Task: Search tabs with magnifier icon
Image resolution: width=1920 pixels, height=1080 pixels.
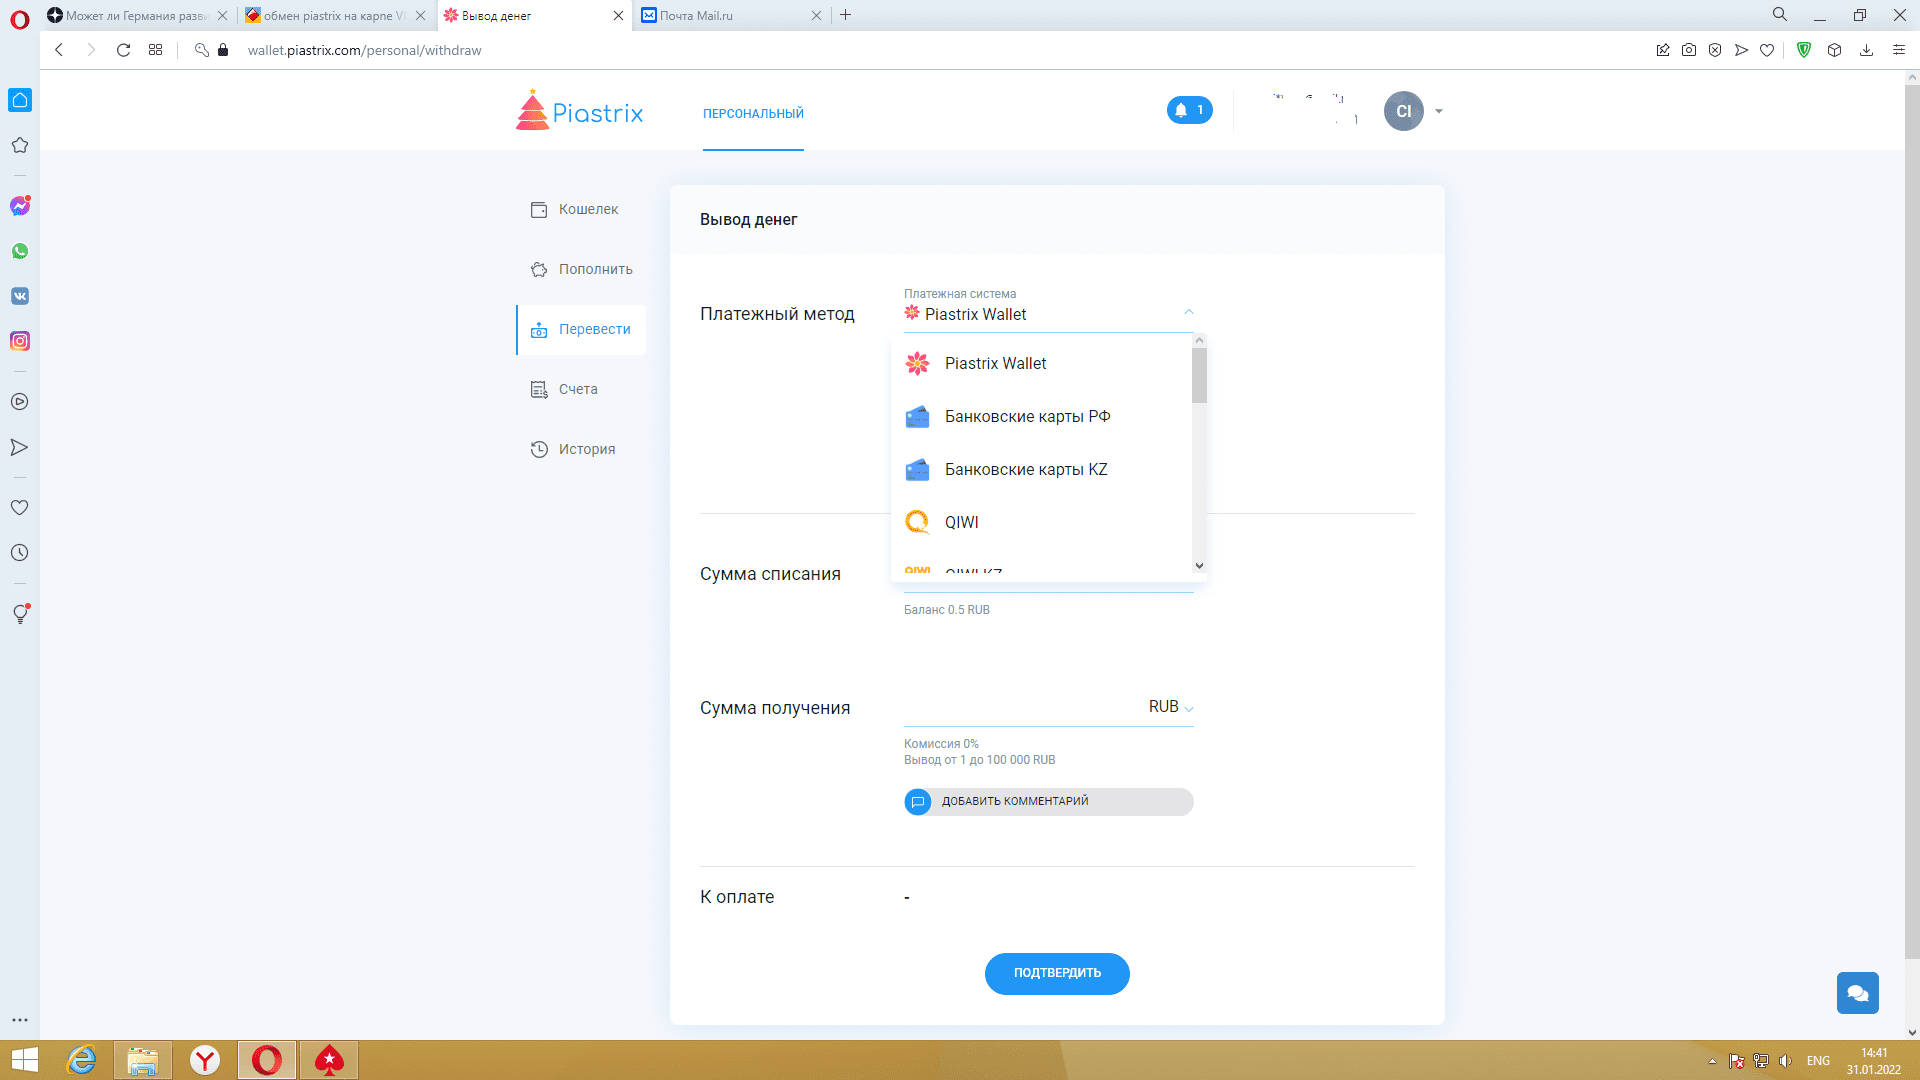Action: click(1780, 15)
